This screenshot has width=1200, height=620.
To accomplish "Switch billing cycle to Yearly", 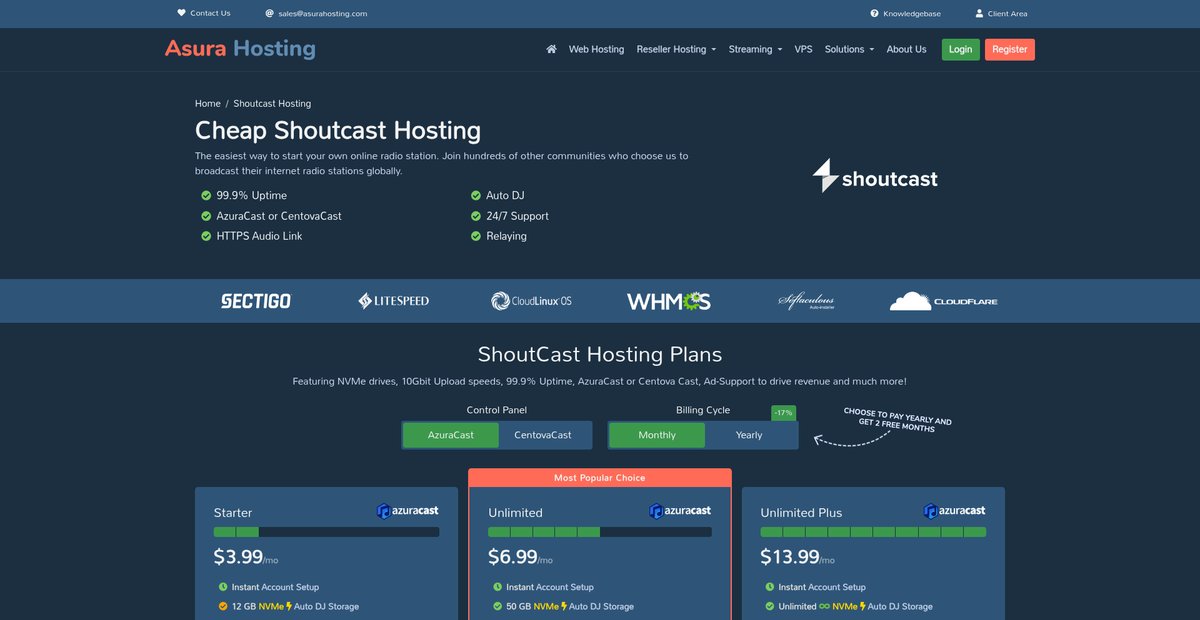I will (750, 435).
